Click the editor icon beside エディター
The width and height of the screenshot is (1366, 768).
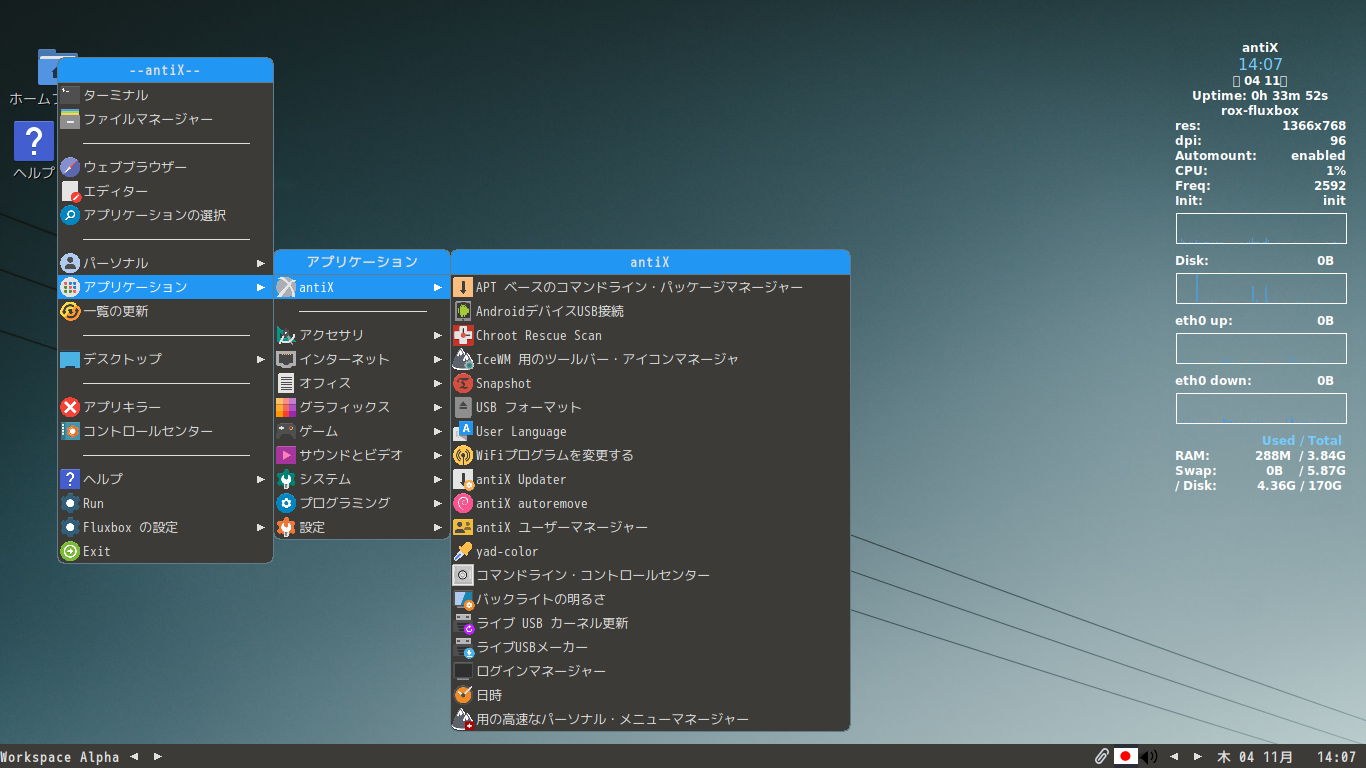70,191
